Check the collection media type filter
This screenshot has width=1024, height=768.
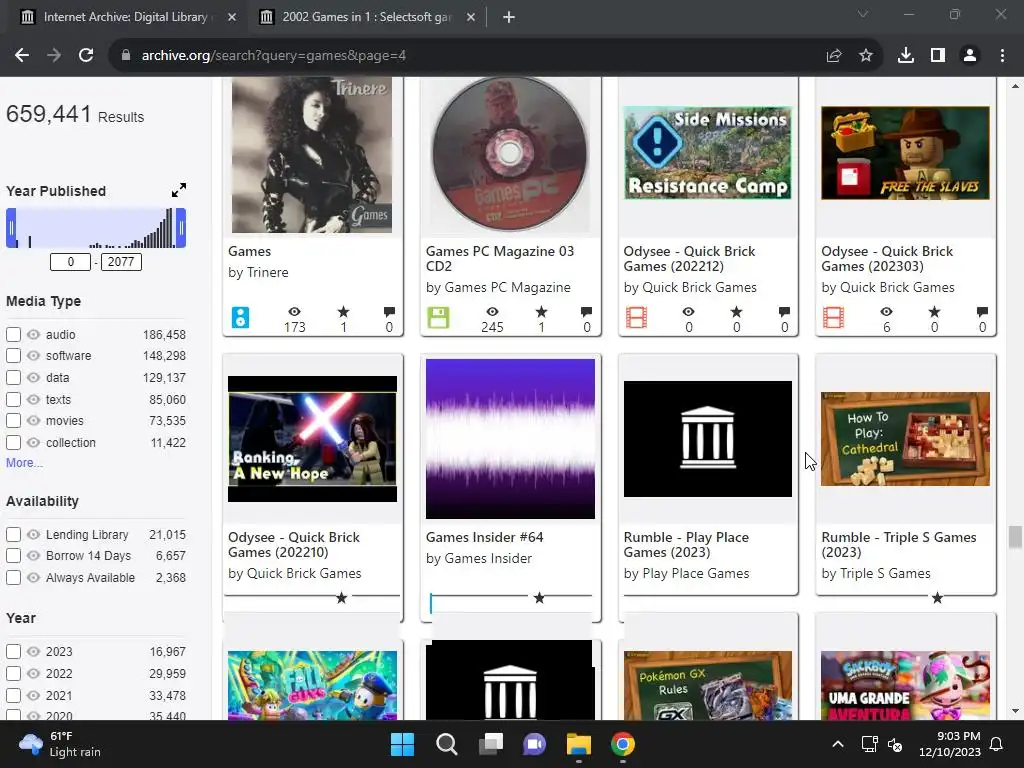pyautogui.click(x=13, y=442)
